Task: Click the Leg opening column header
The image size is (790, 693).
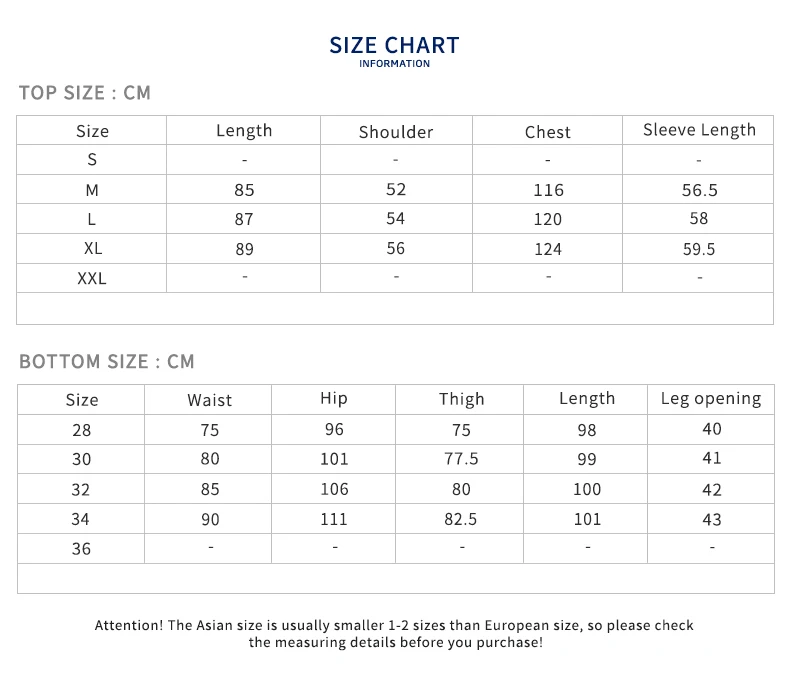Action: (711, 399)
